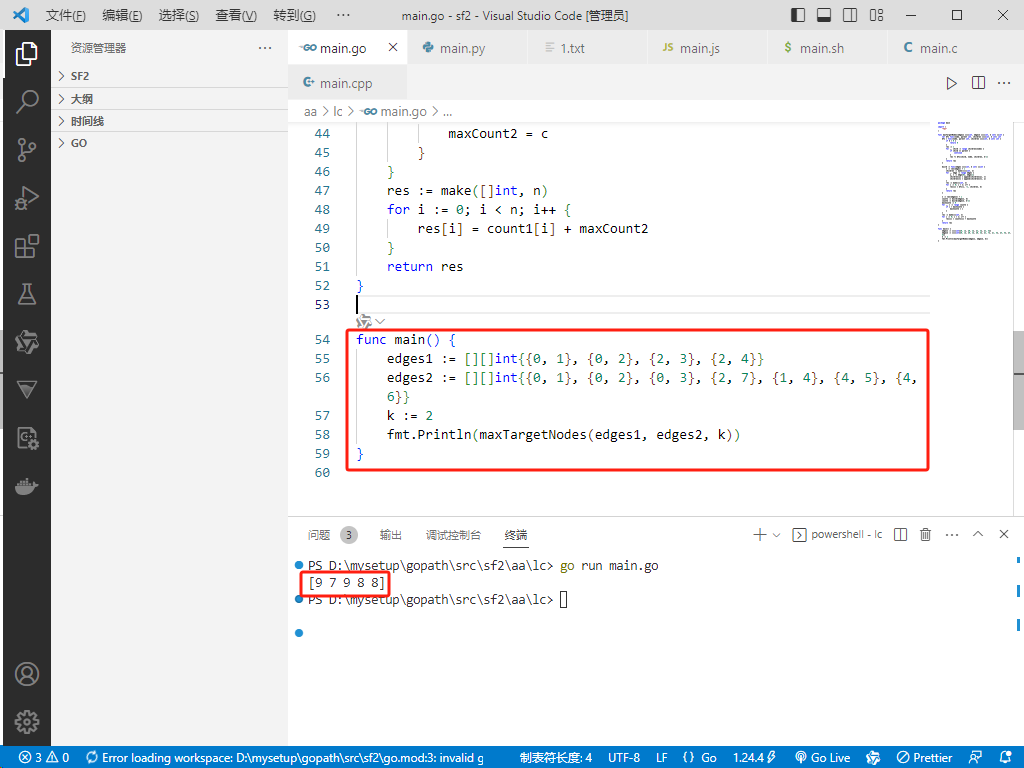
Task: Open the Docker whale icon in activity bar
Action: tap(27, 487)
